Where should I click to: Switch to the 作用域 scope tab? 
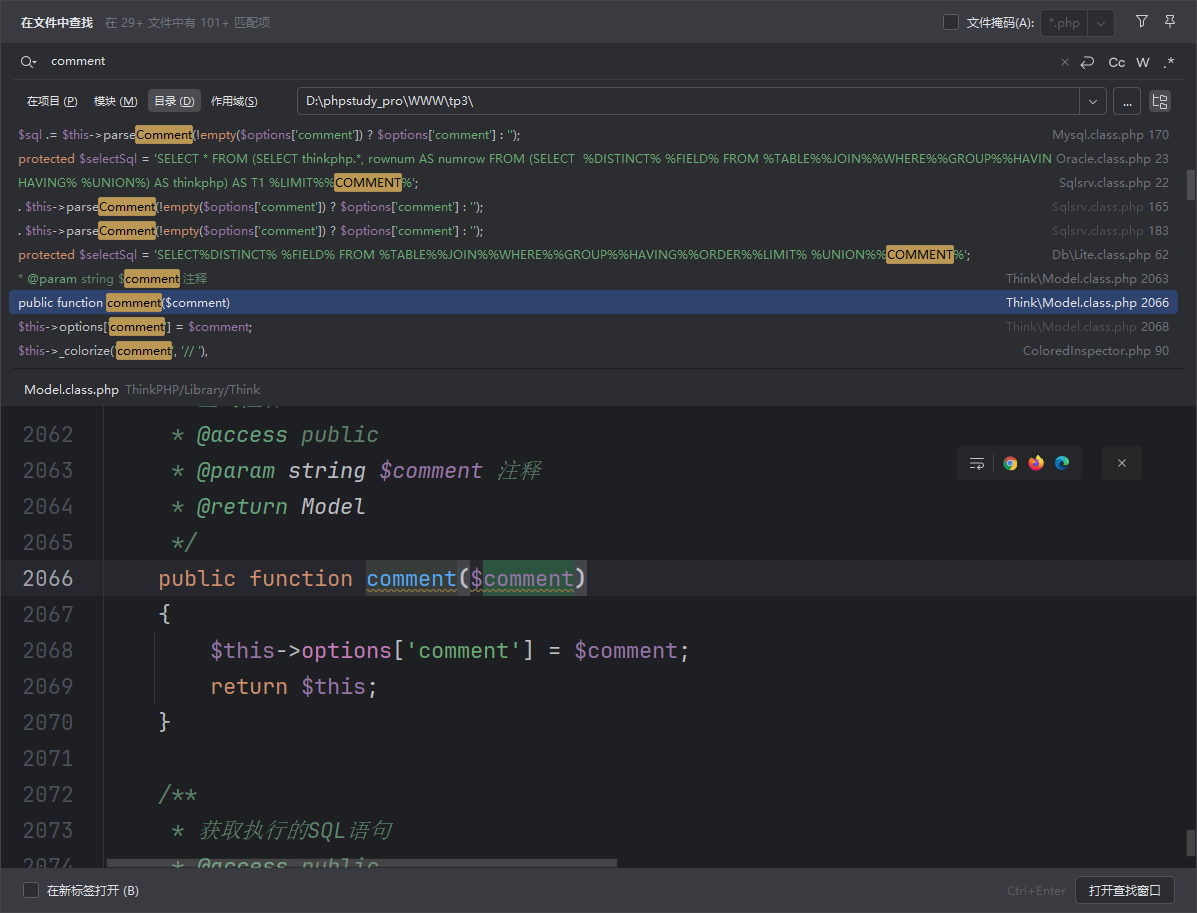click(x=234, y=101)
